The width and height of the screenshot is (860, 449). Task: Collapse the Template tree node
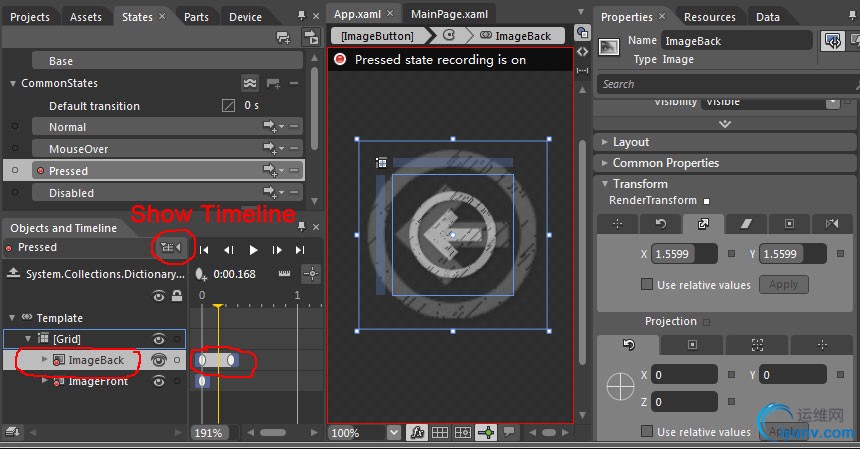tap(12, 318)
